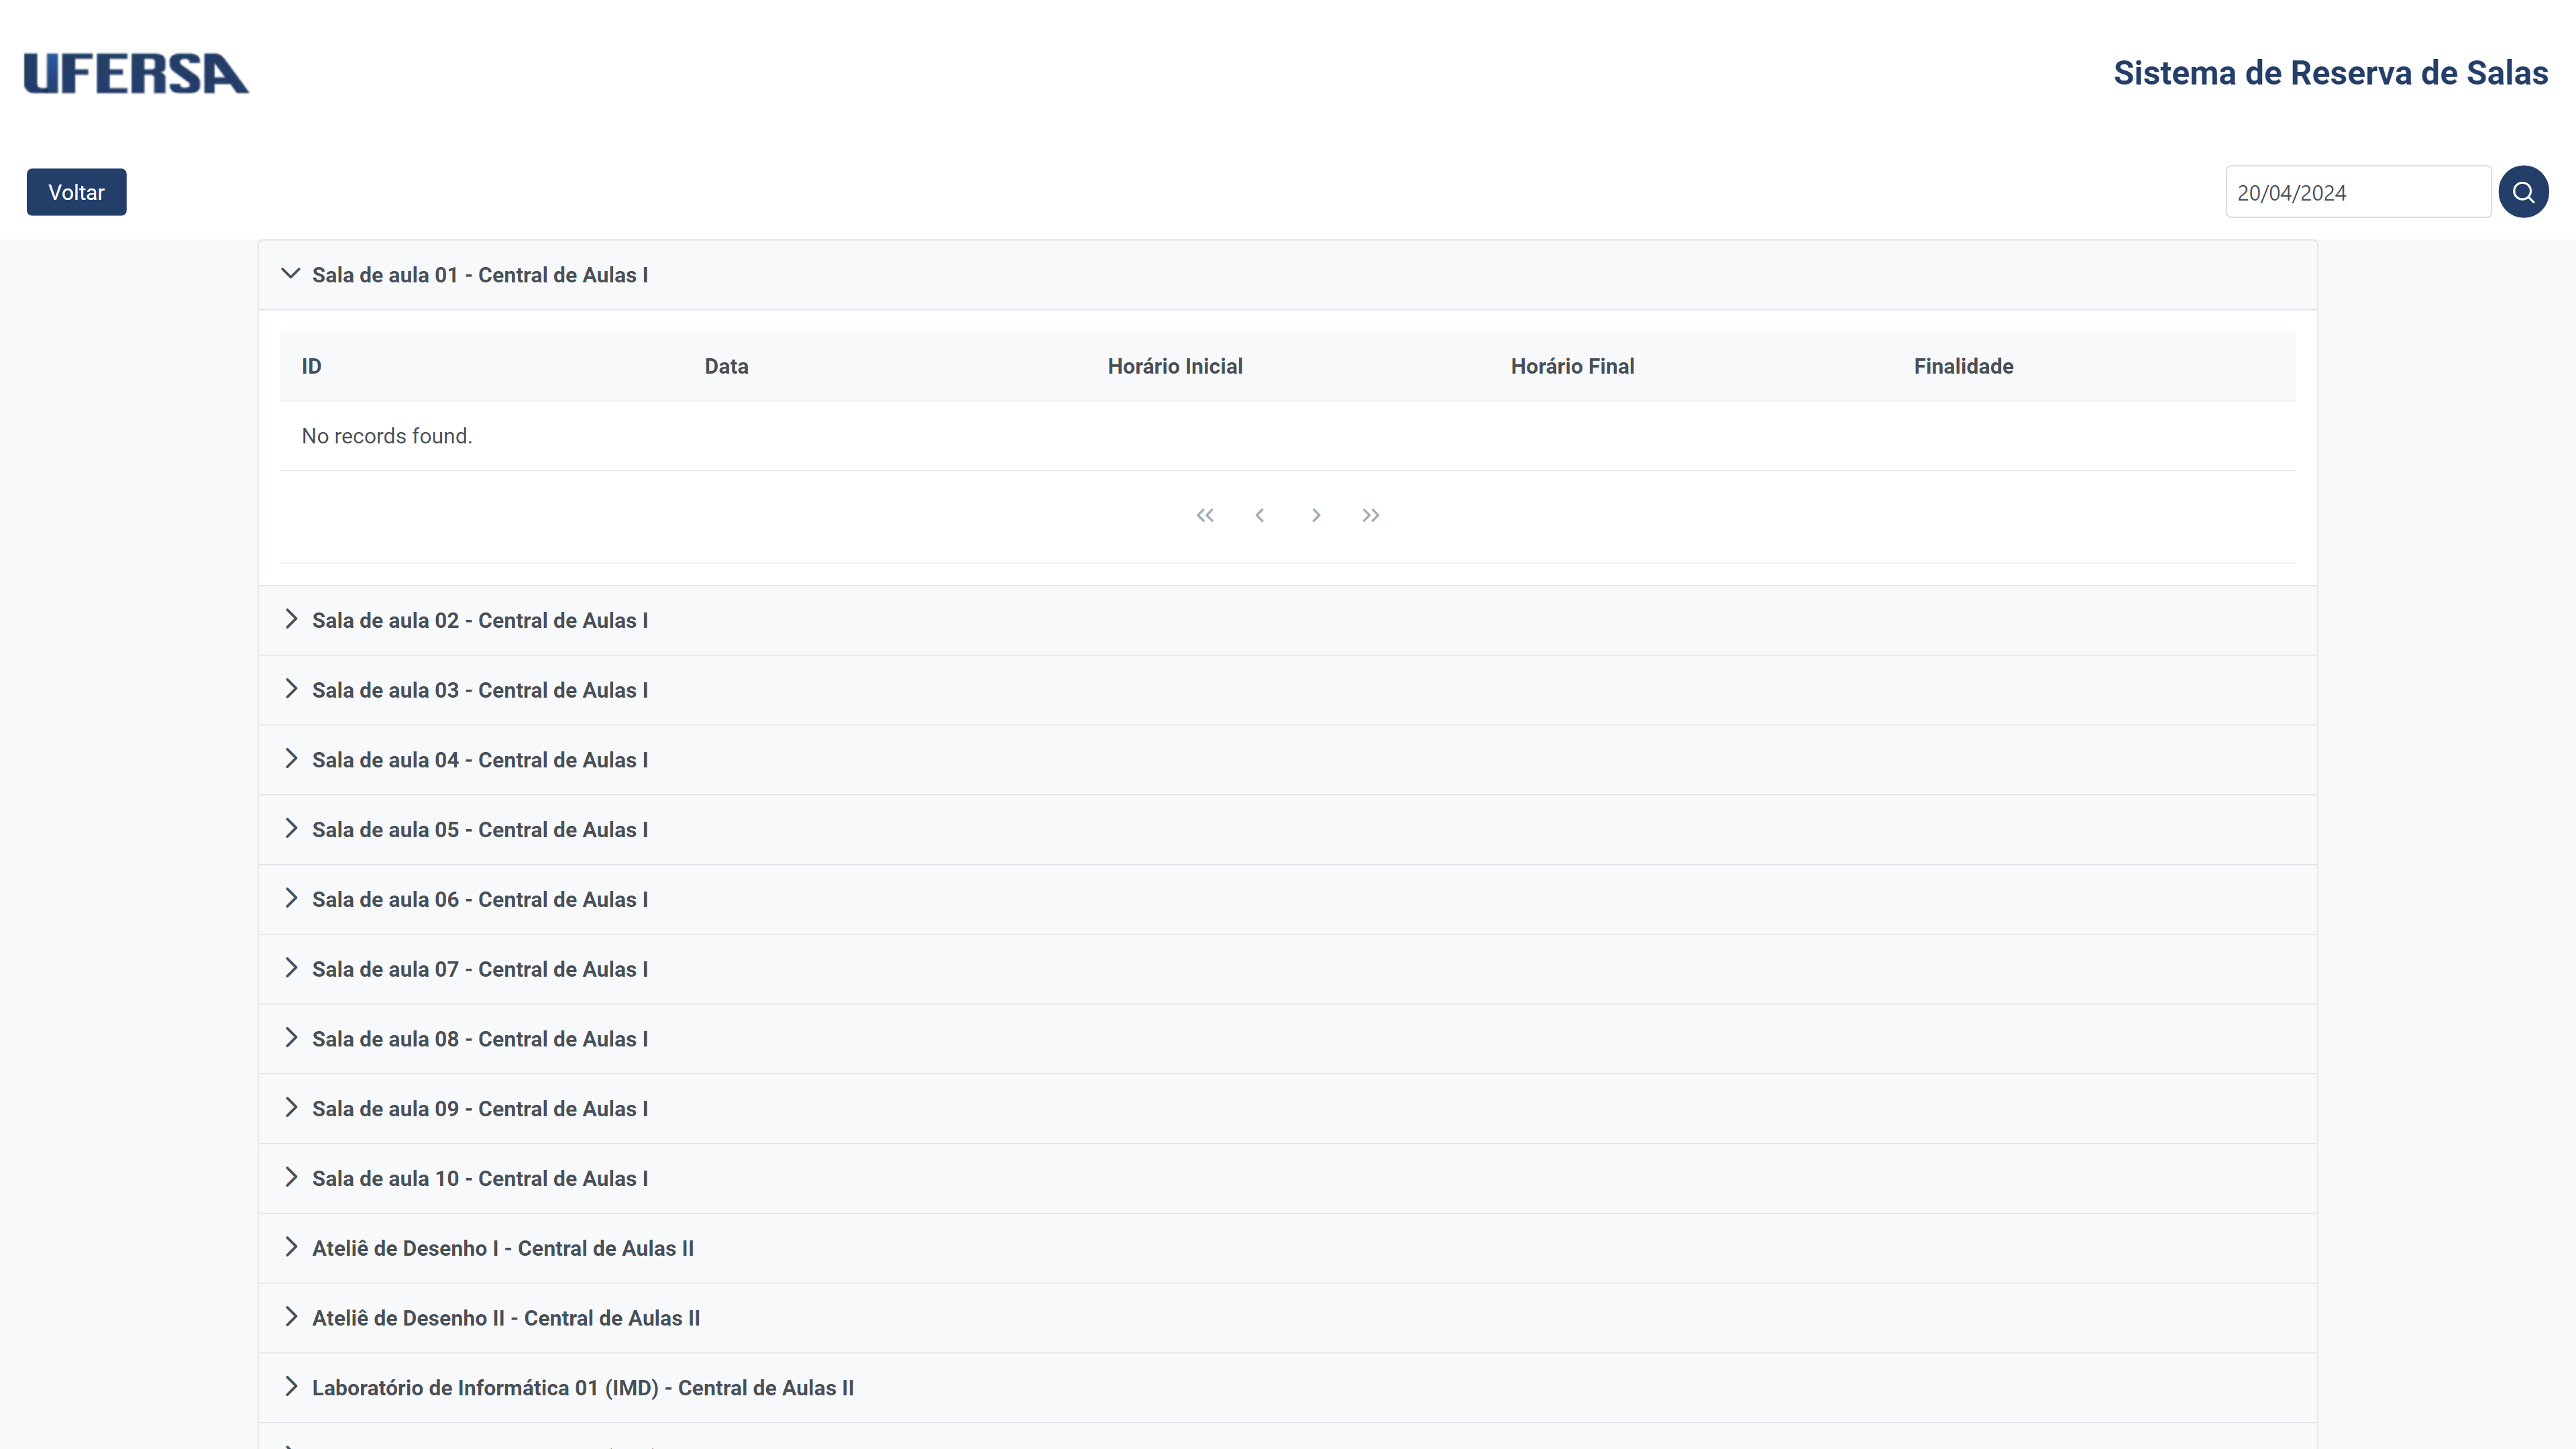
Task: Click 'Sala de aula 07 - Central de Aulas I' title
Action: 480,969
